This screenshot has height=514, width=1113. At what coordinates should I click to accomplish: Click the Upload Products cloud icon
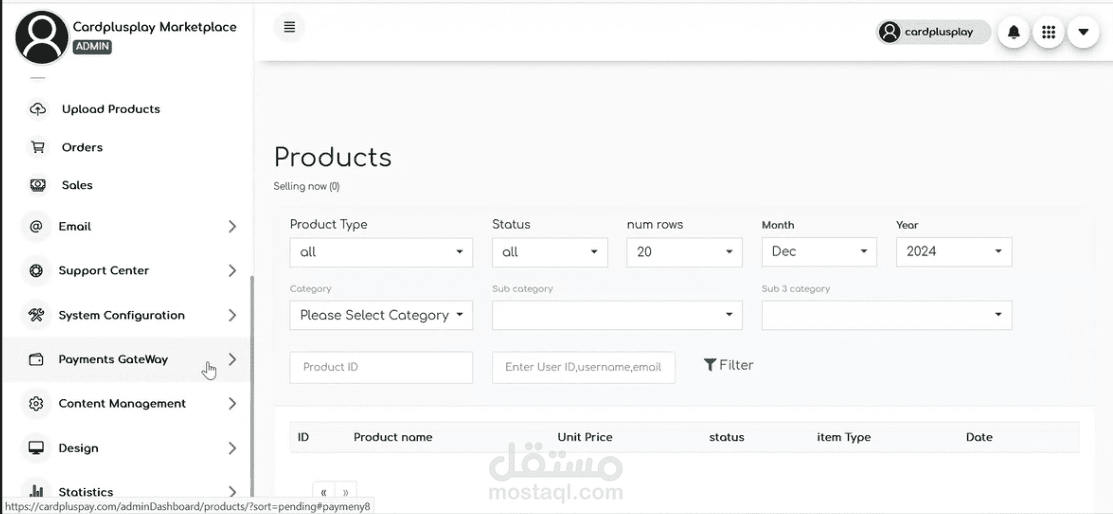pos(38,109)
